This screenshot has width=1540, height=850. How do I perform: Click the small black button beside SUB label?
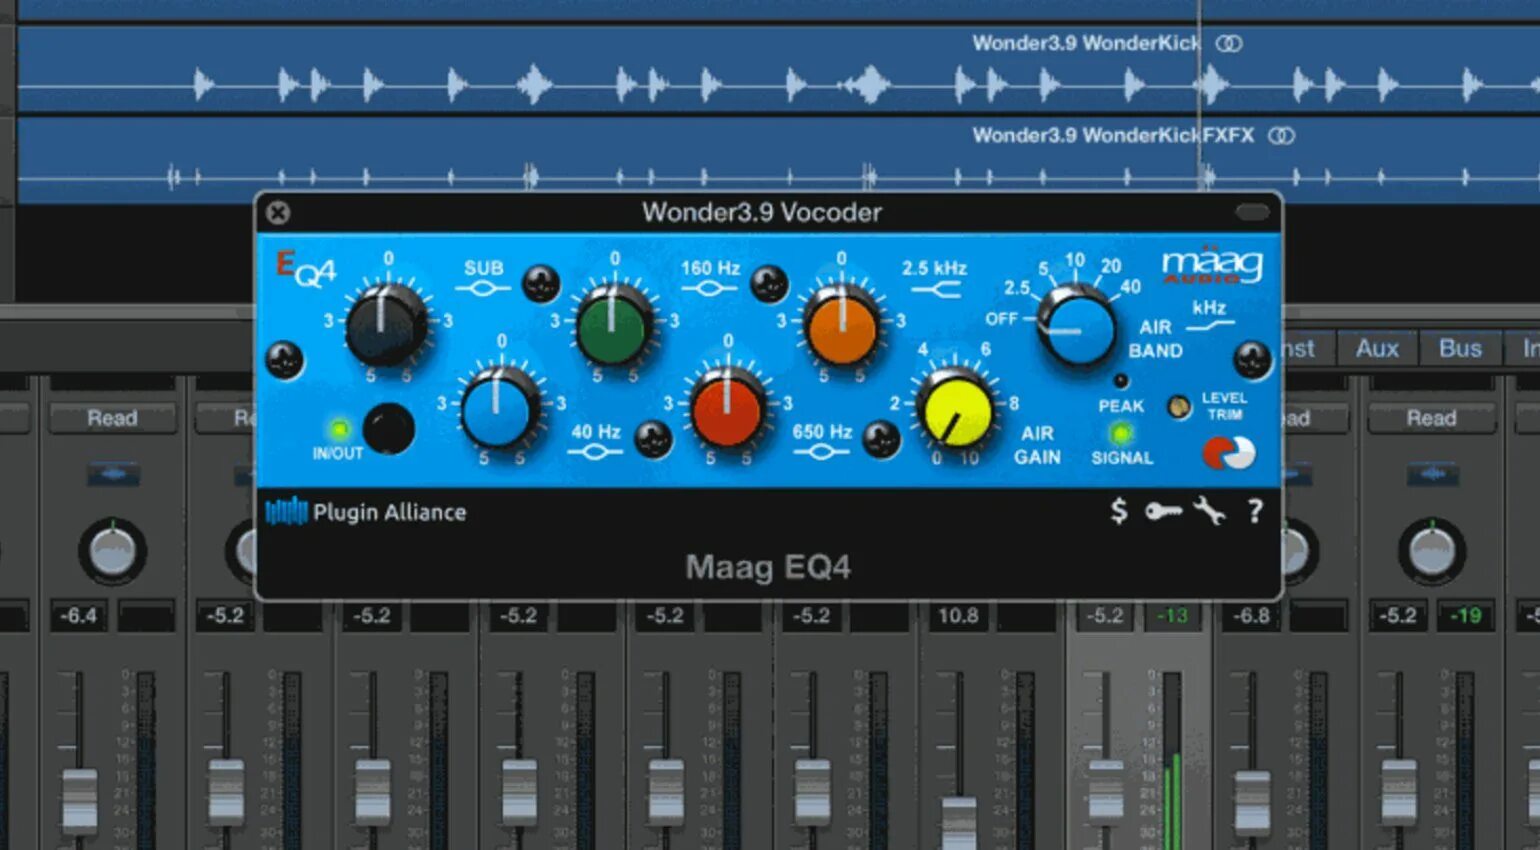[541, 284]
